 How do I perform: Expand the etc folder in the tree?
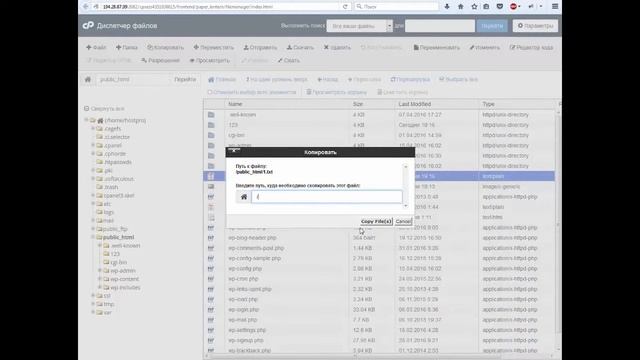click(x=93, y=204)
